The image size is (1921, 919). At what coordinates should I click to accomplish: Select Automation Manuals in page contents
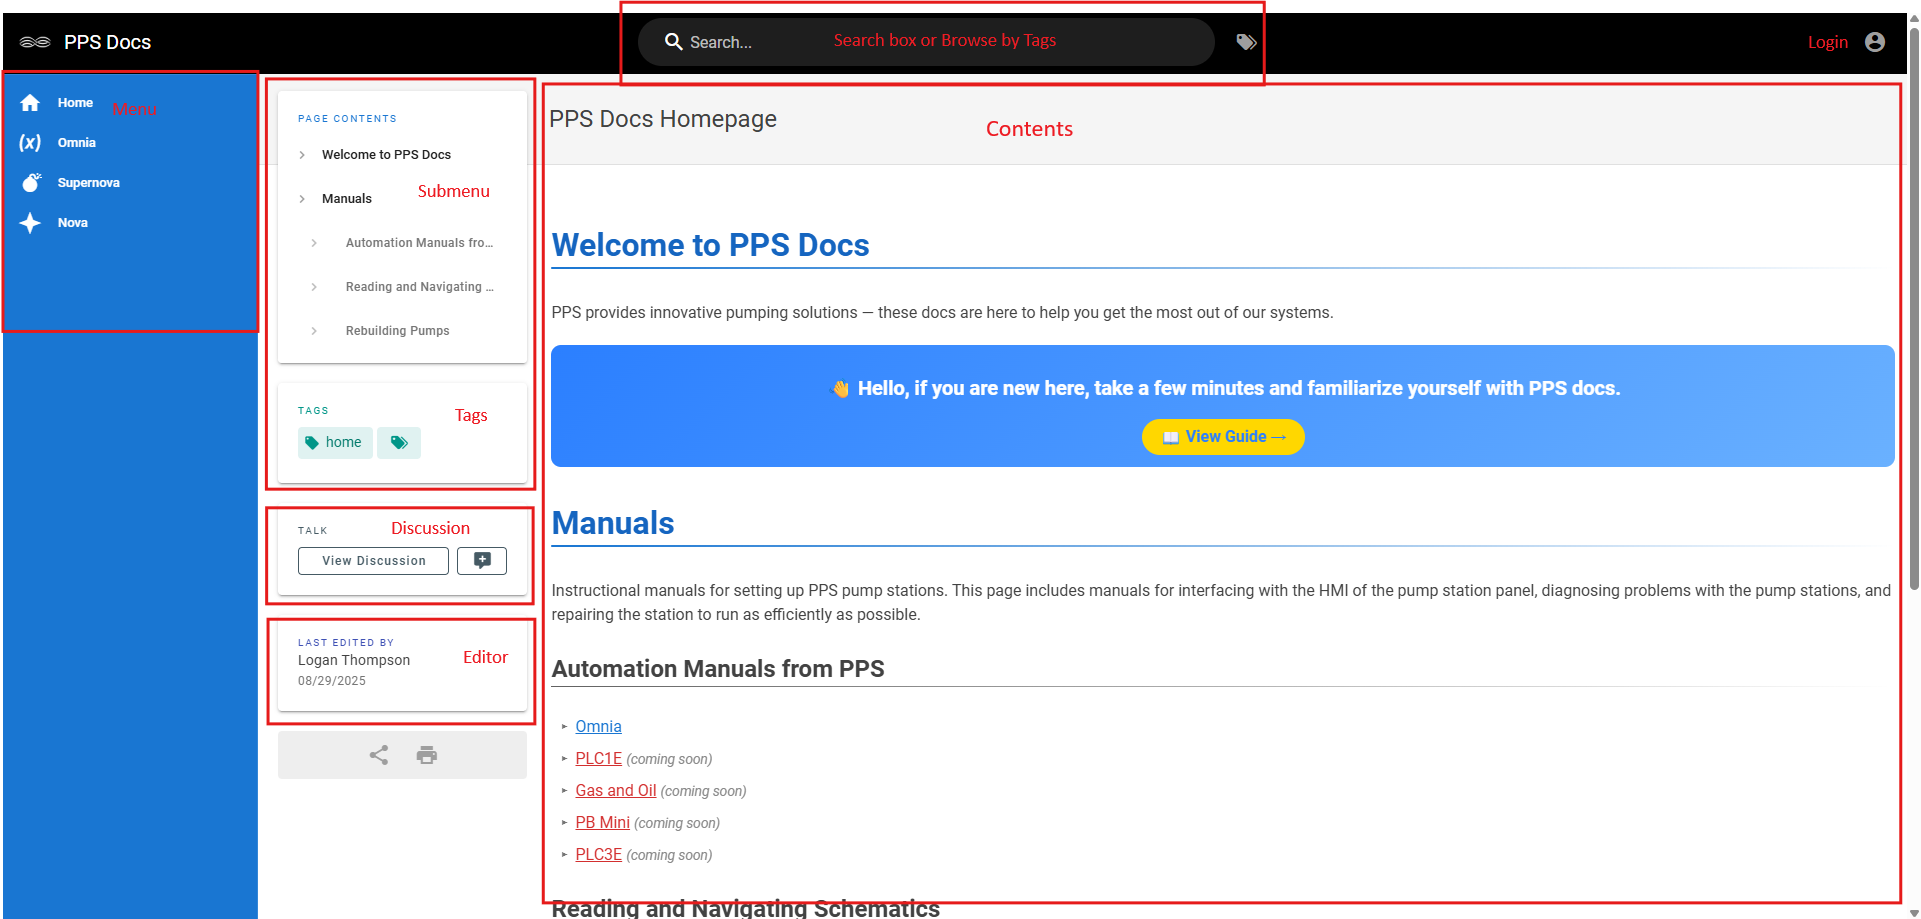coord(419,243)
